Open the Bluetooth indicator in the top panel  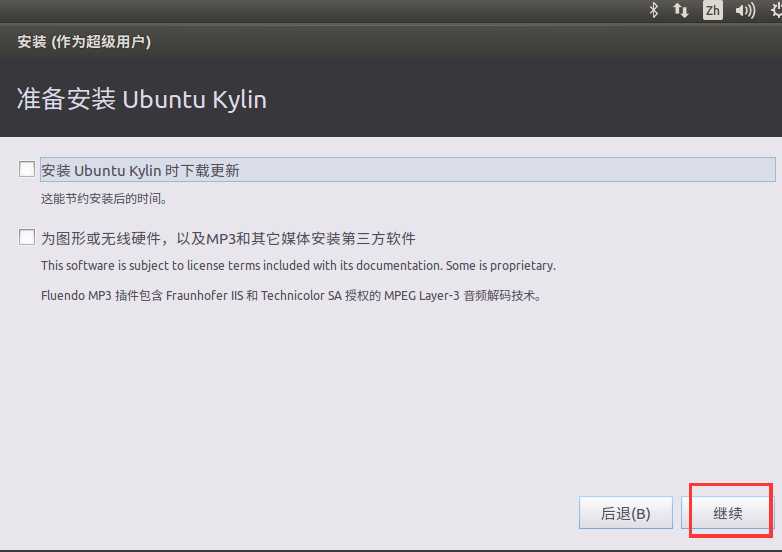(x=653, y=10)
